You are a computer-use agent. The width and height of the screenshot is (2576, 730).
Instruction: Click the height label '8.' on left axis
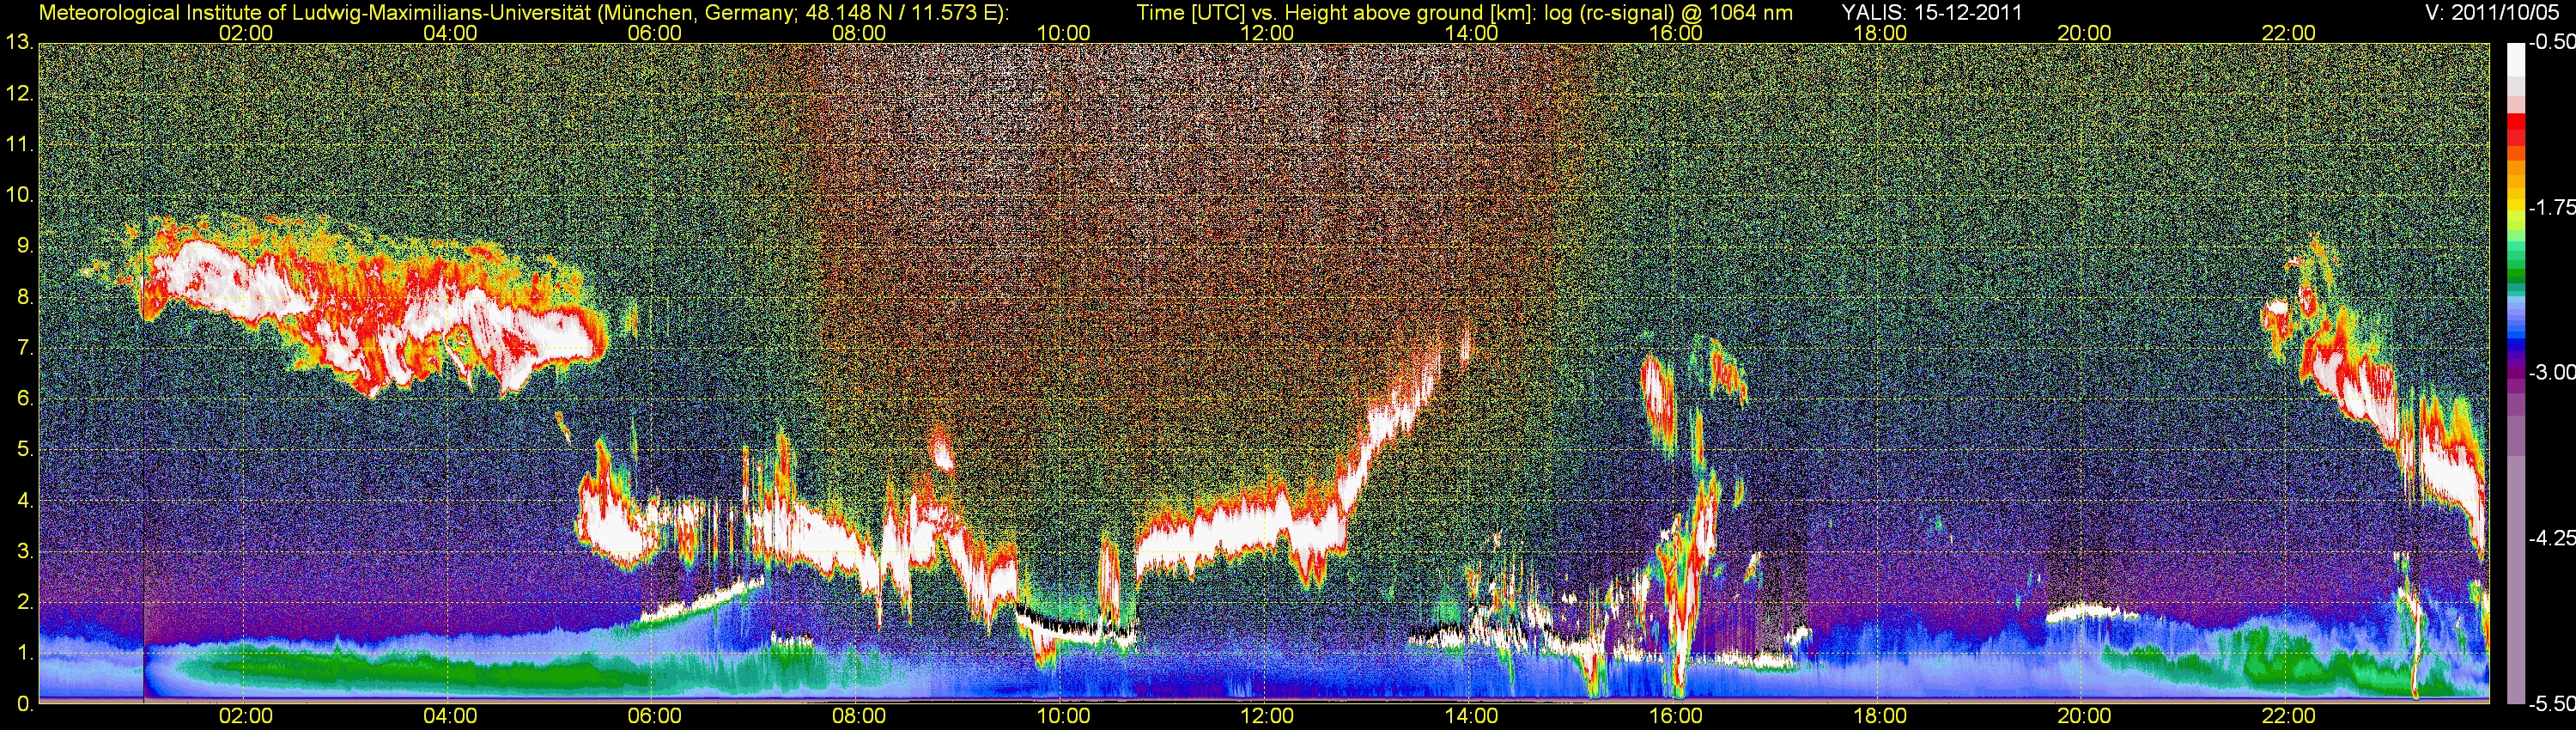(x=25, y=297)
